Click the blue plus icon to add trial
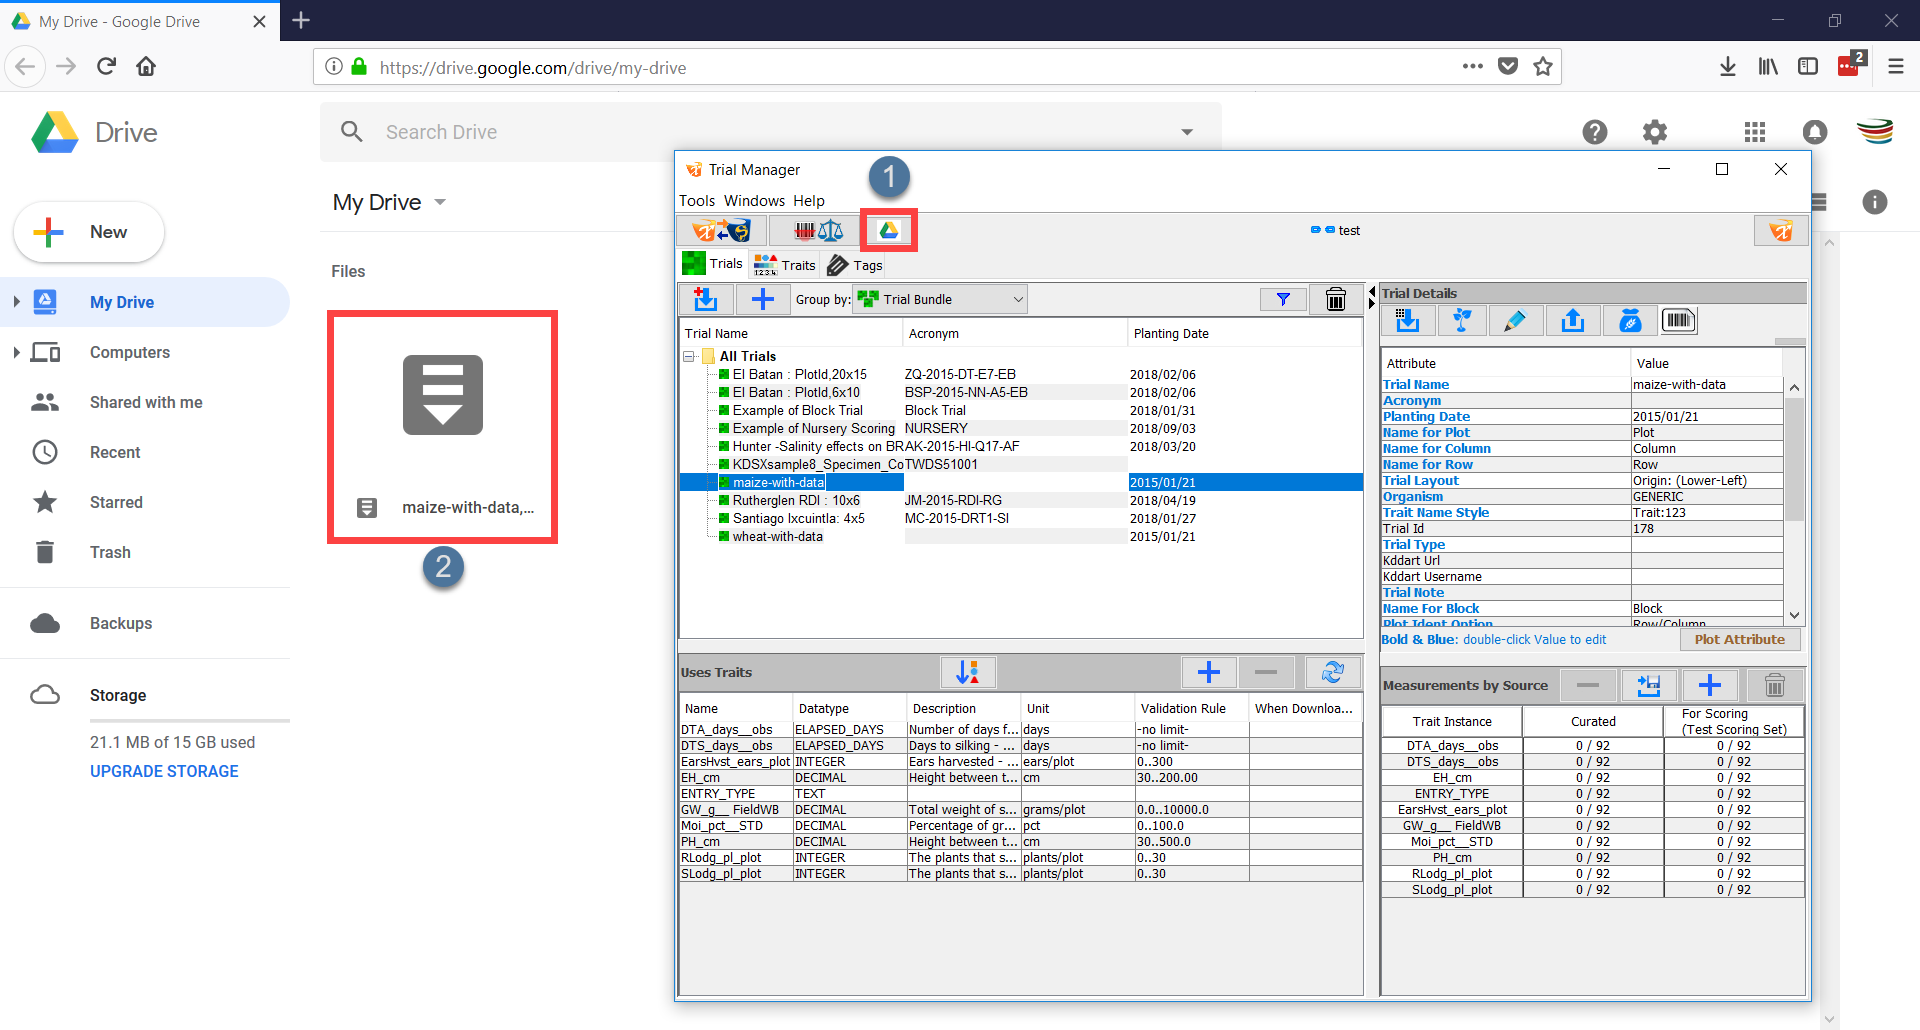 (762, 299)
